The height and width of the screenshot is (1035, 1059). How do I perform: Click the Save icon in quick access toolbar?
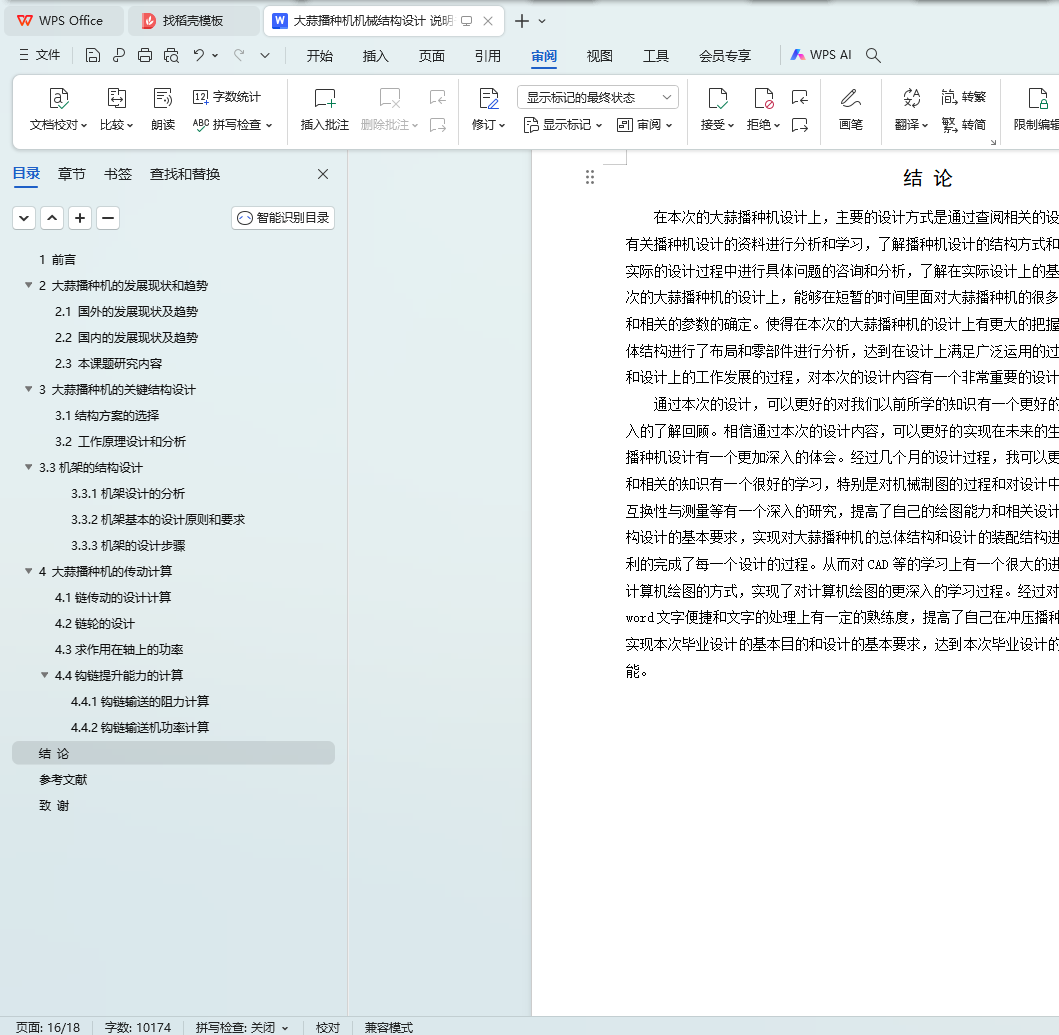pos(93,55)
